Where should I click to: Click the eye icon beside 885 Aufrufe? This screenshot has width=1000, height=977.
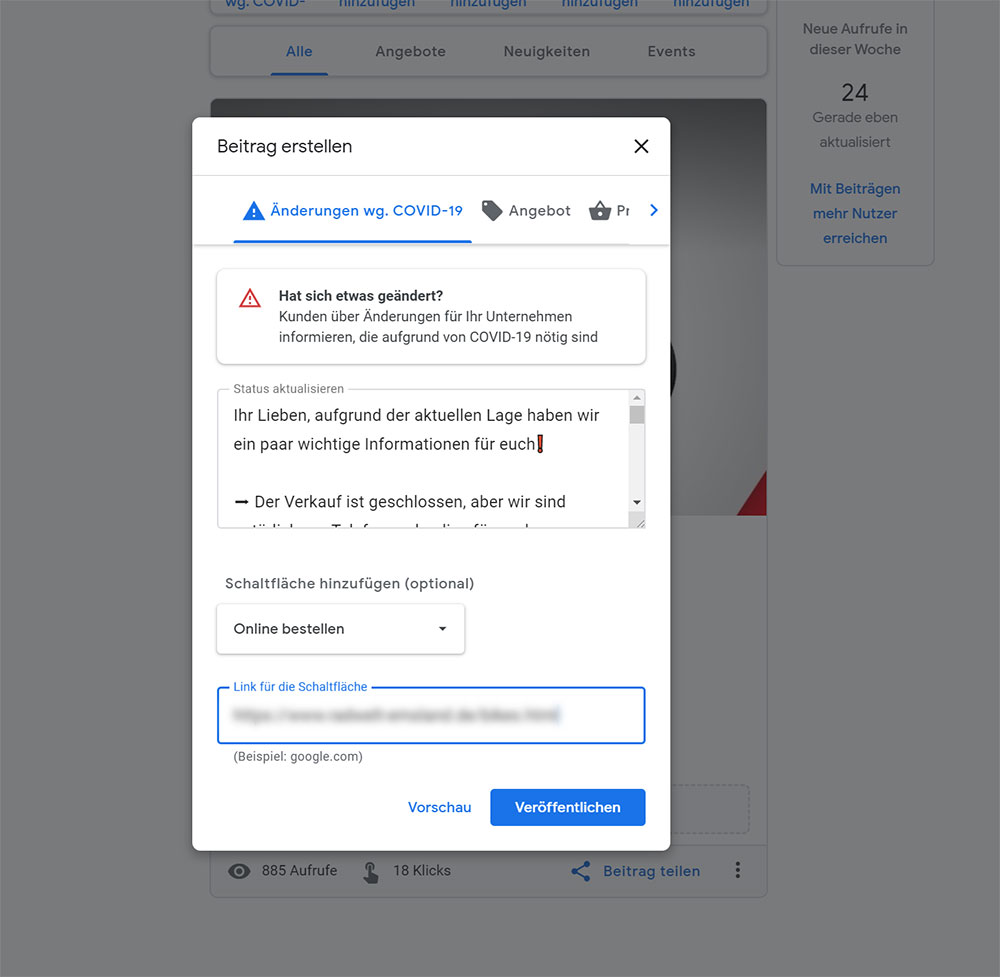click(239, 871)
